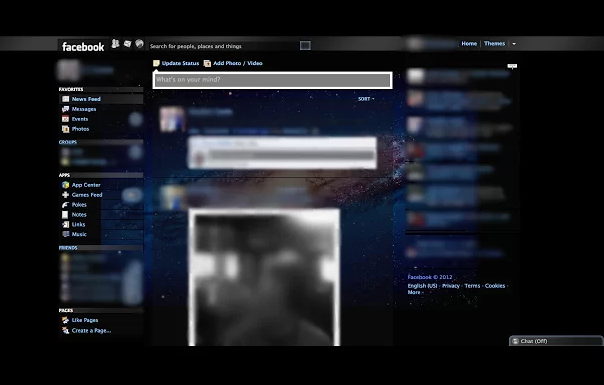Expand the More footer menu
604x385 pixels.
click(415, 293)
